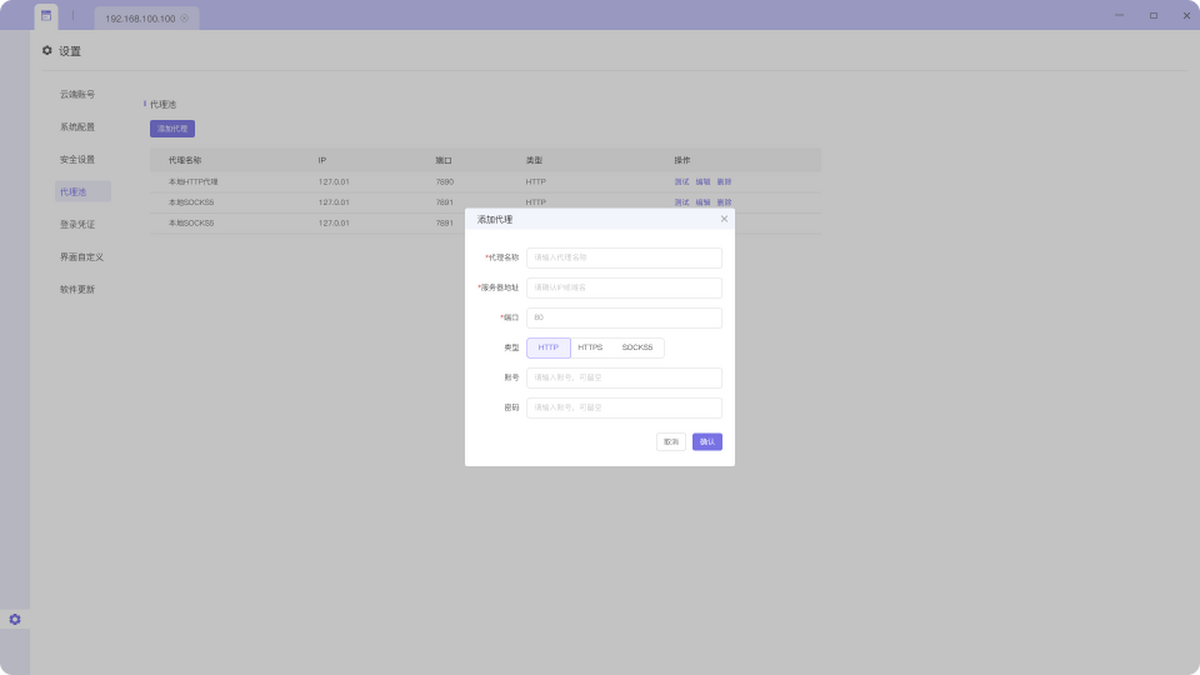The height and width of the screenshot is (675, 1200).
Task: Close the 192.168.100.100 tab
Action: point(184,19)
